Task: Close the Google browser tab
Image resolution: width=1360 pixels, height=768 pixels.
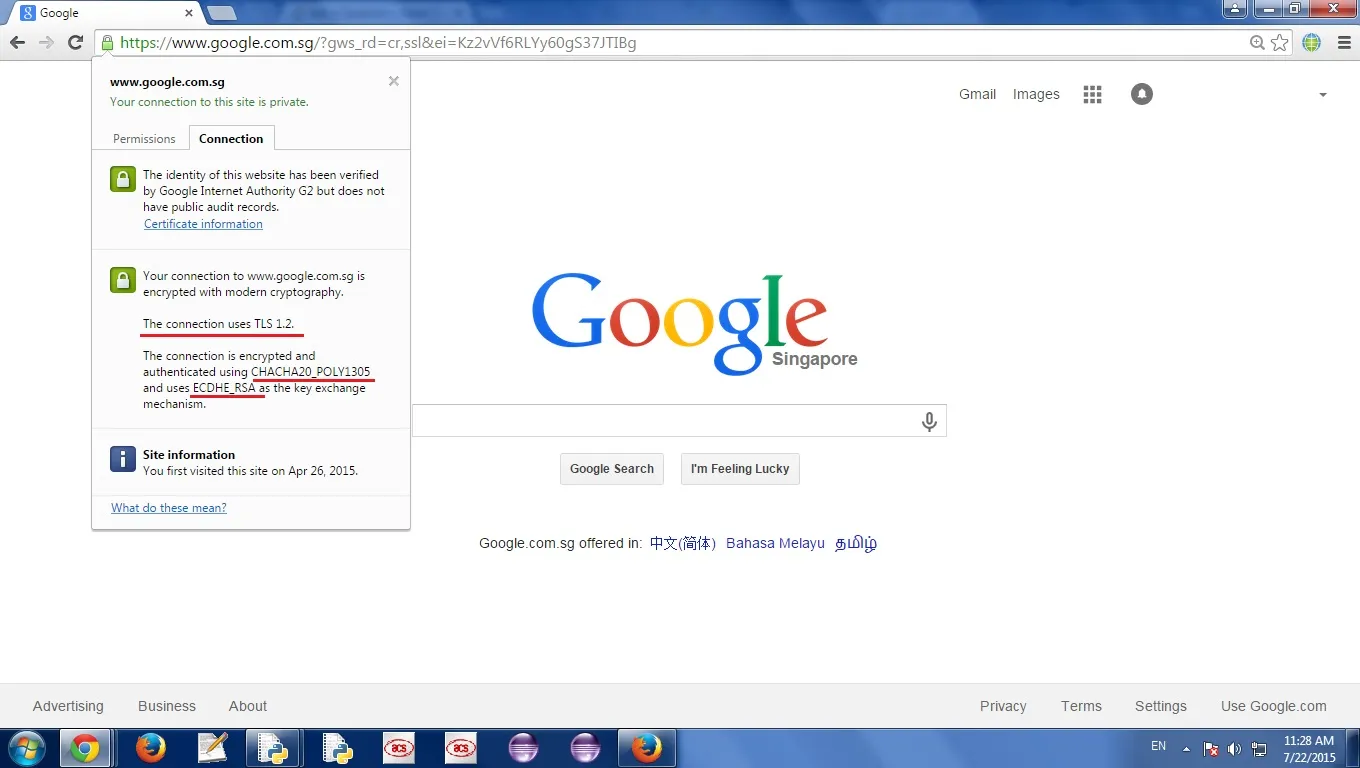Action: pos(190,13)
